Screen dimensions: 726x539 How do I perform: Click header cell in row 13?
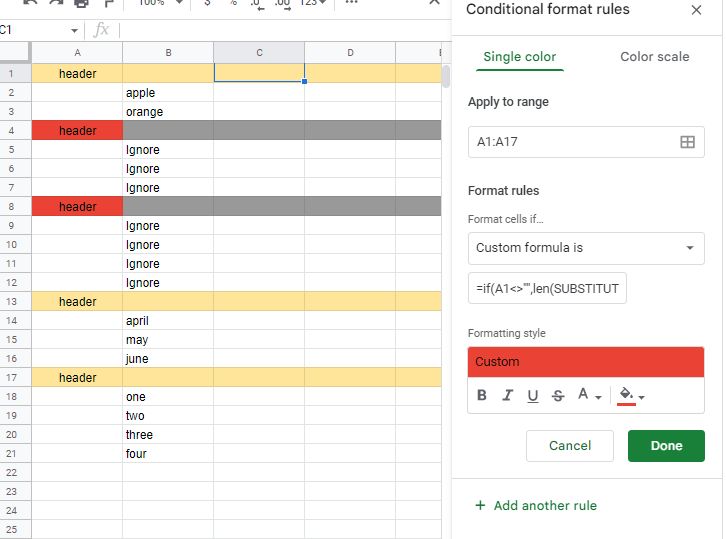pos(77,301)
